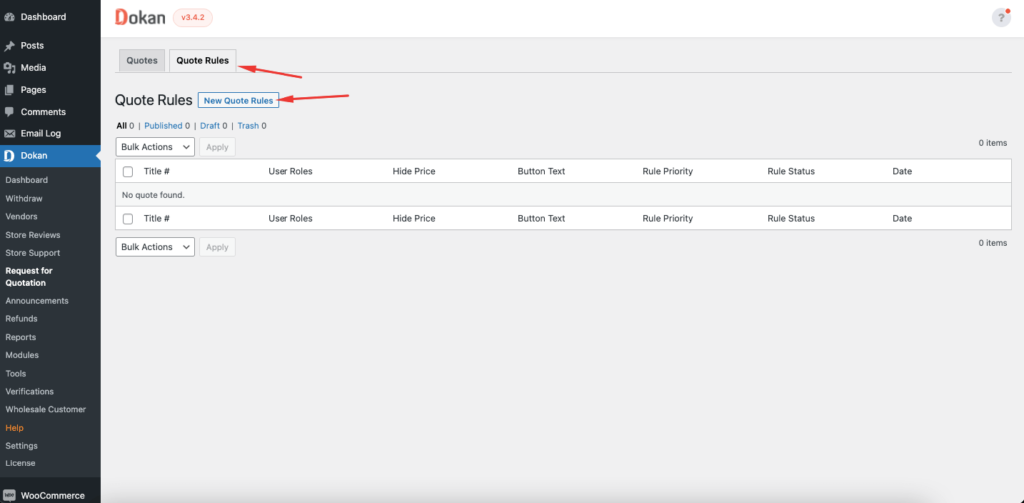
Task: Click the Dokan D icon in sidebar
Action: coord(9,155)
